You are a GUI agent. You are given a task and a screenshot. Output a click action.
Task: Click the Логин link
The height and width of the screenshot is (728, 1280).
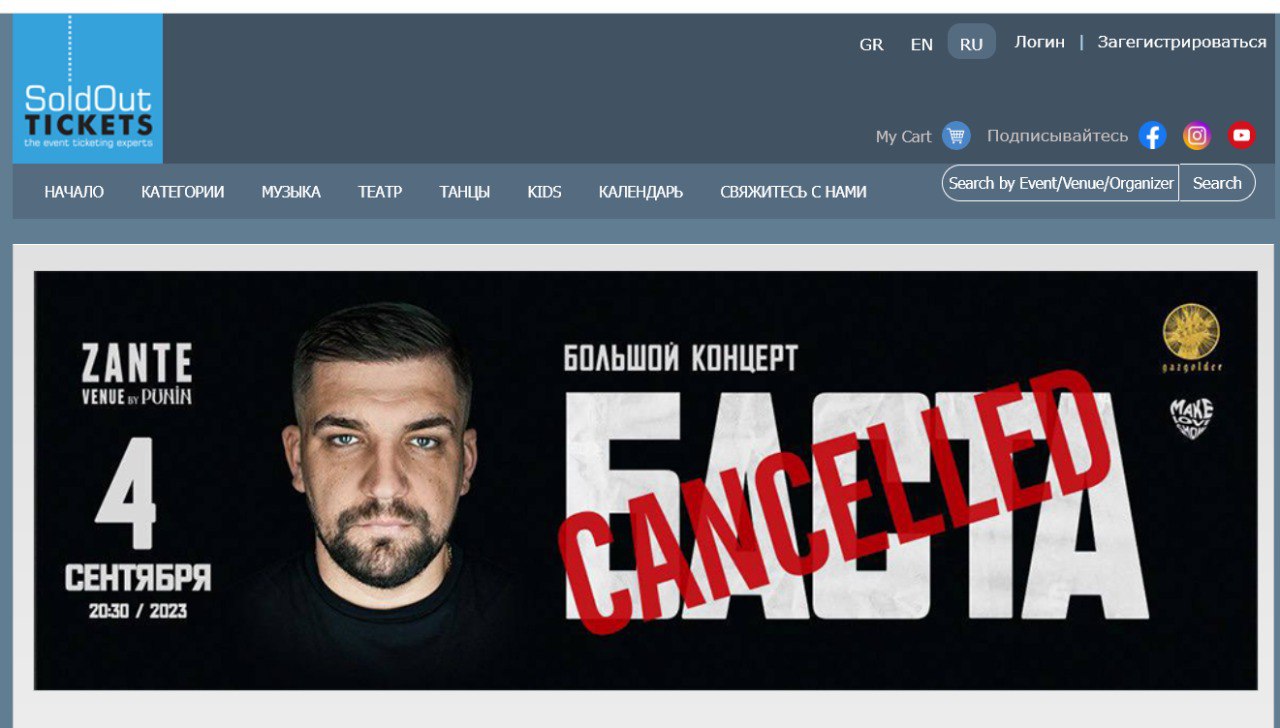point(1040,42)
